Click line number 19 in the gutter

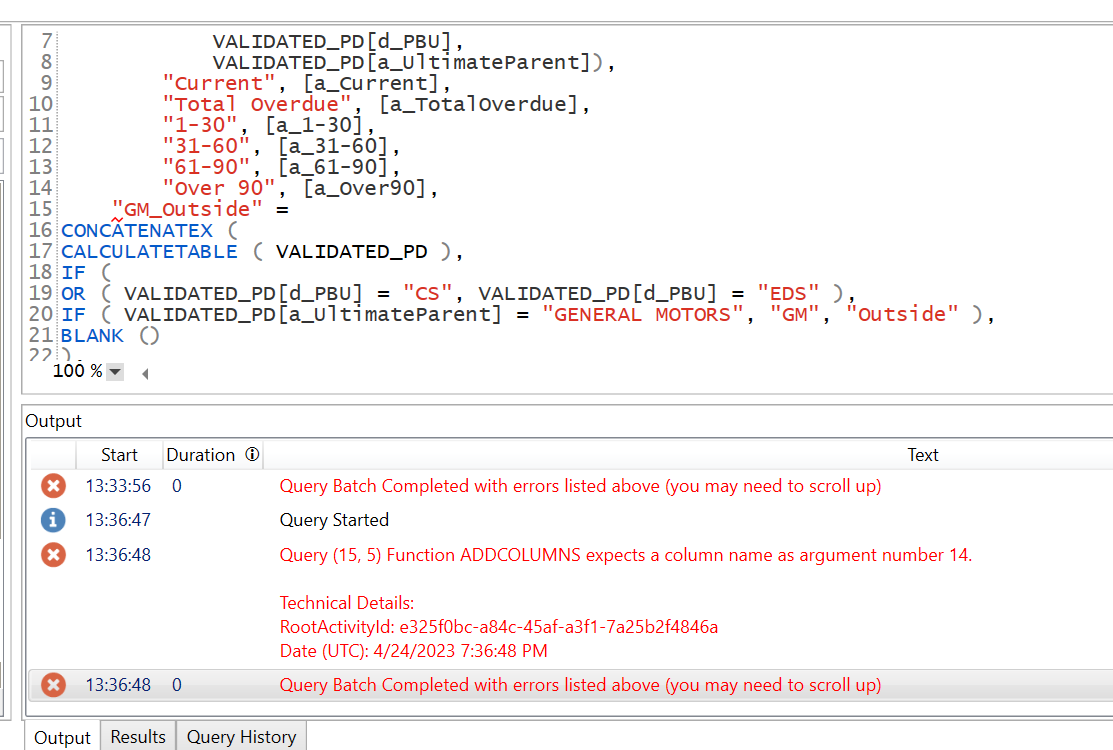[x=40, y=293]
